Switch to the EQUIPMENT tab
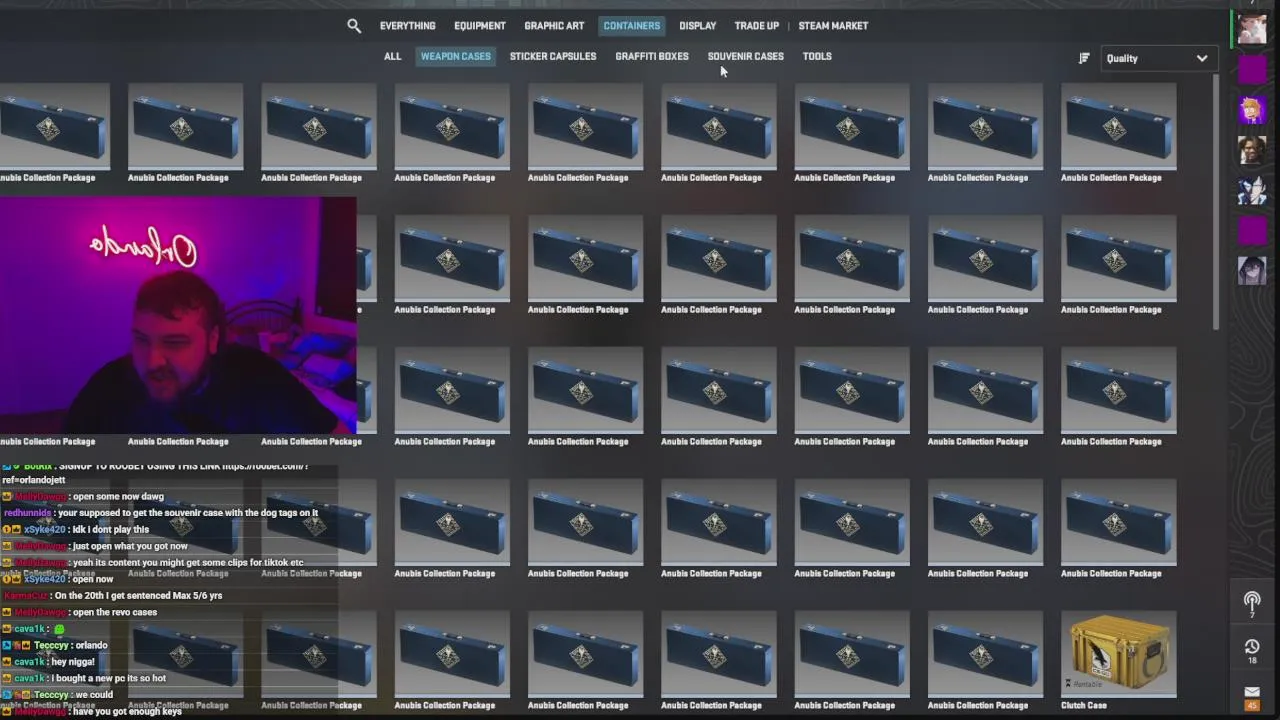The width and height of the screenshot is (1280, 720). 479,26
